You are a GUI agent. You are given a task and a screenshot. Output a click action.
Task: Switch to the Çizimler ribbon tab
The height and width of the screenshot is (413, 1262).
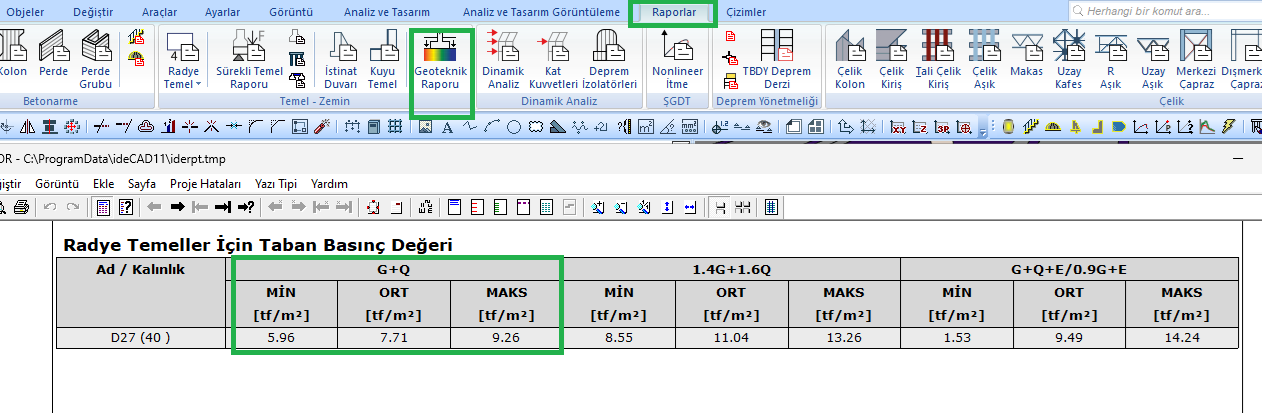746,13
